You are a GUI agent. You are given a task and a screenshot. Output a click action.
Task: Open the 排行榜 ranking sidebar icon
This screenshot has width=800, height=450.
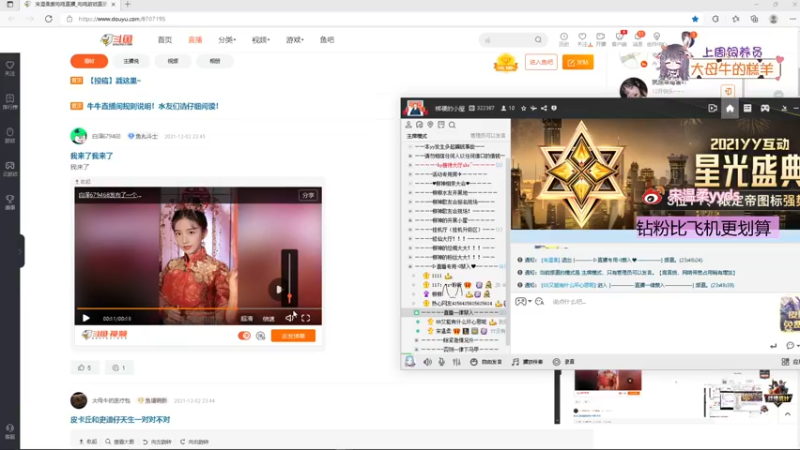[x=10, y=101]
